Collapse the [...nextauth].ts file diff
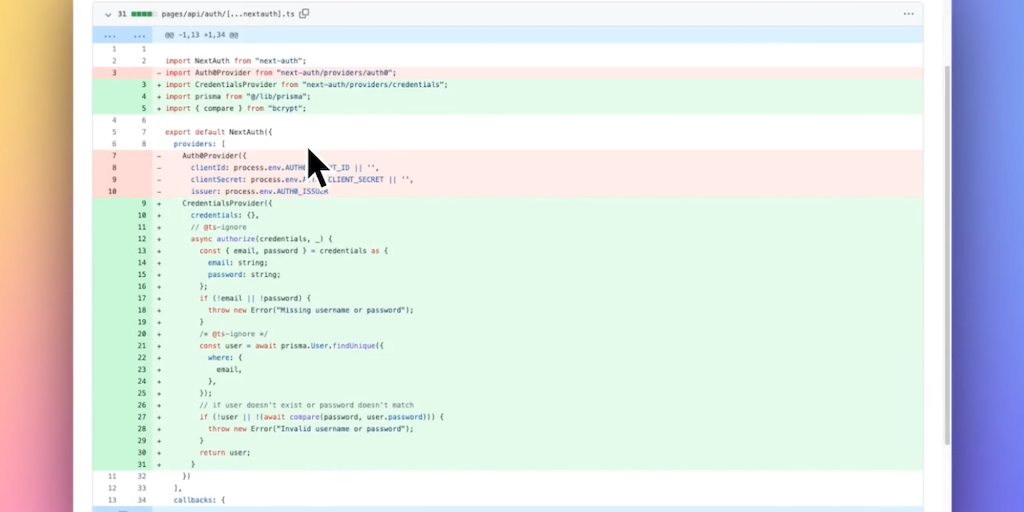1024x512 pixels. coord(107,14)
